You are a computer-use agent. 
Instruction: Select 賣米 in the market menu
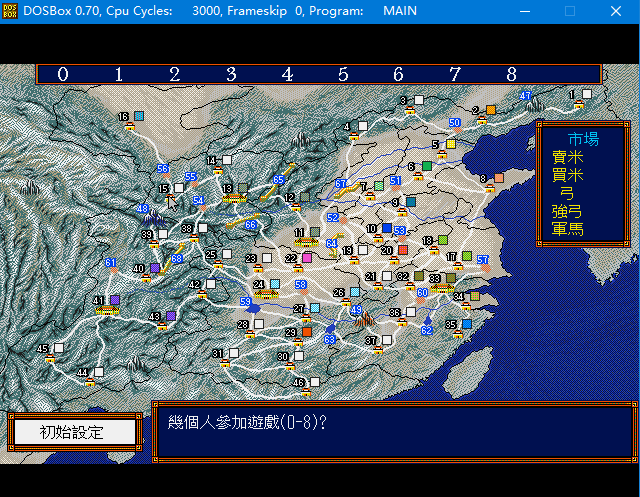point(567,157)
